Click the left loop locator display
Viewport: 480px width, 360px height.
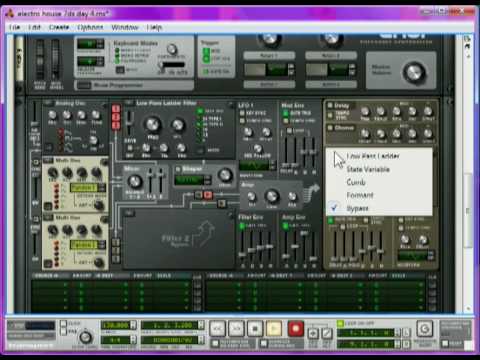[x=366, y=332]
